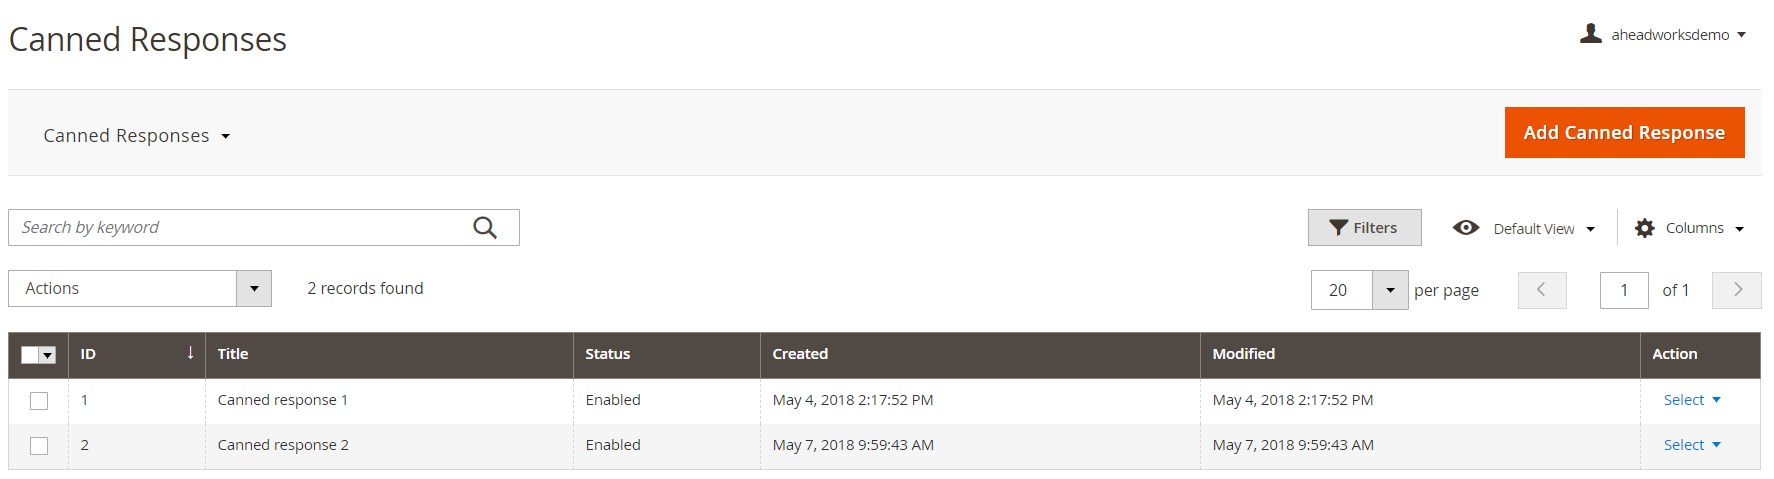Check the box for Canned response 2

(x=39, y=446)
